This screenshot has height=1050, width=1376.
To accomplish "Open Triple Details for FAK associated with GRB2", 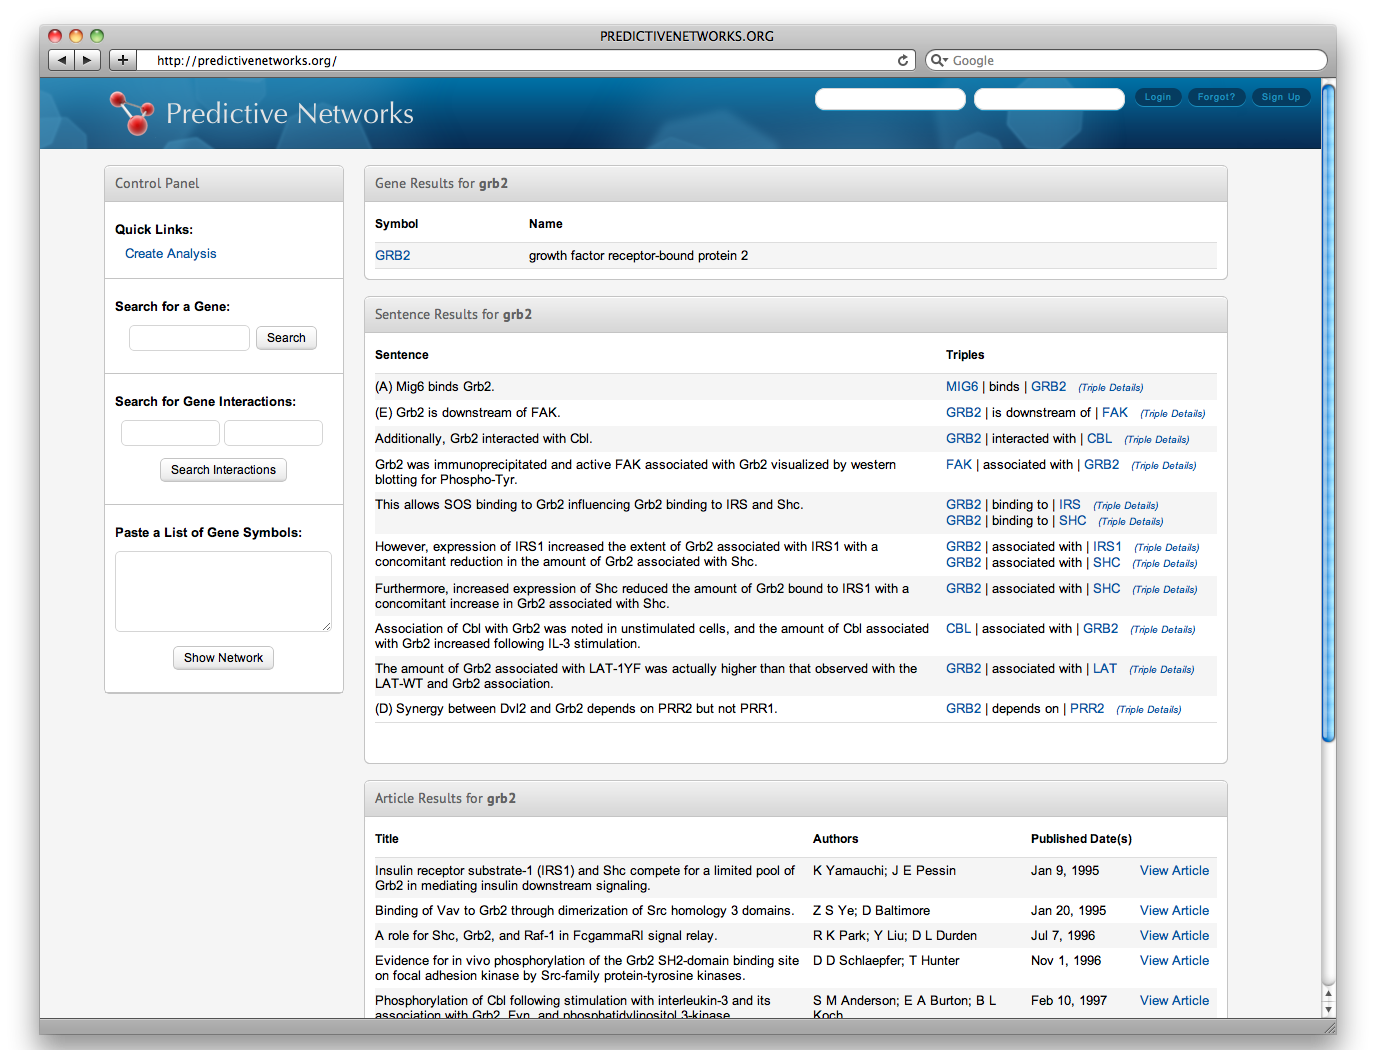I will click(x=1164, y=466).
